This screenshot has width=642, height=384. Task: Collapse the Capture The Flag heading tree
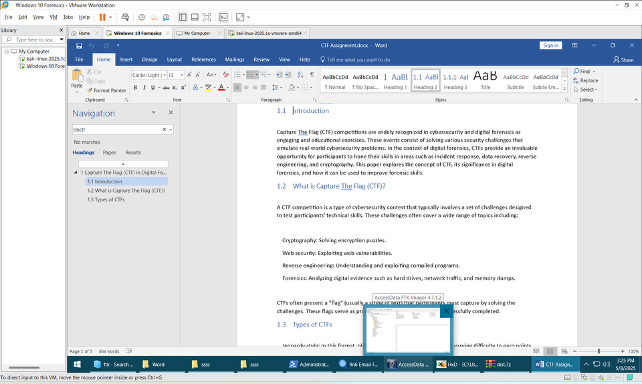point(75,173)
